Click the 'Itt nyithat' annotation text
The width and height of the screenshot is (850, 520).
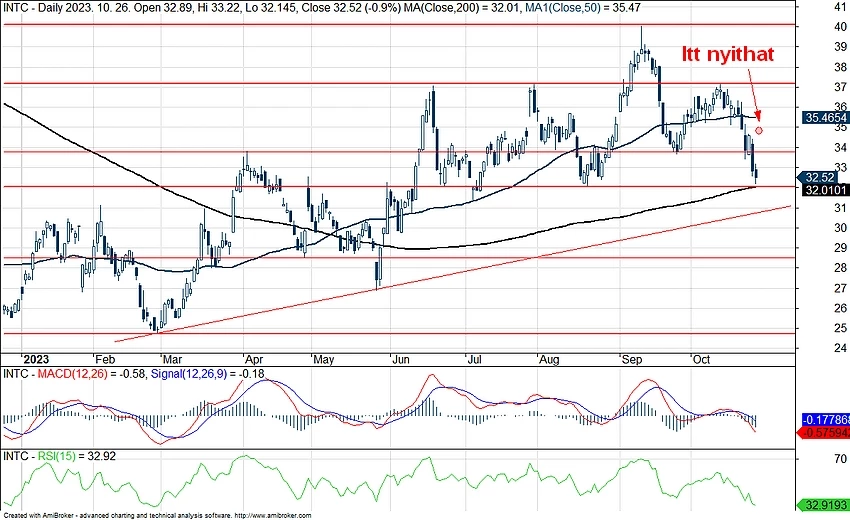(x=727, y=54)
